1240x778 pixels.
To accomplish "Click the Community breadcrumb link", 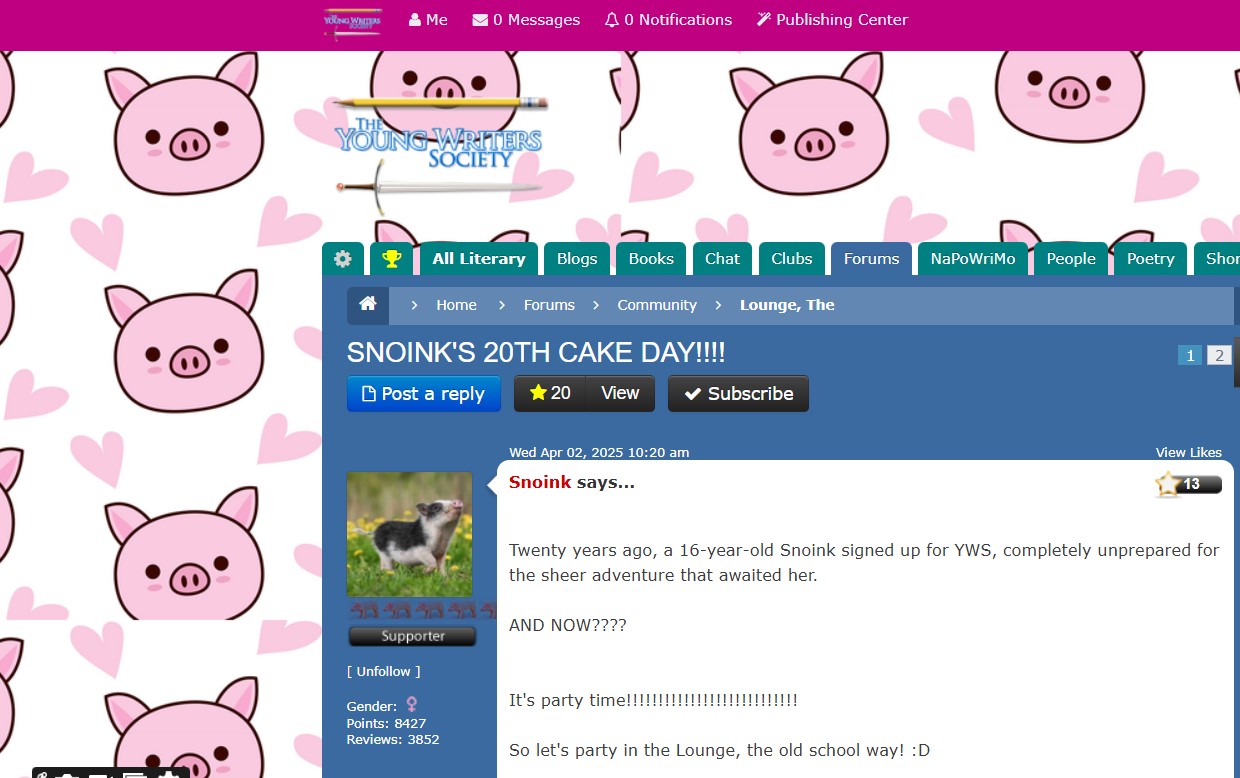I will [x=657, y=305].
